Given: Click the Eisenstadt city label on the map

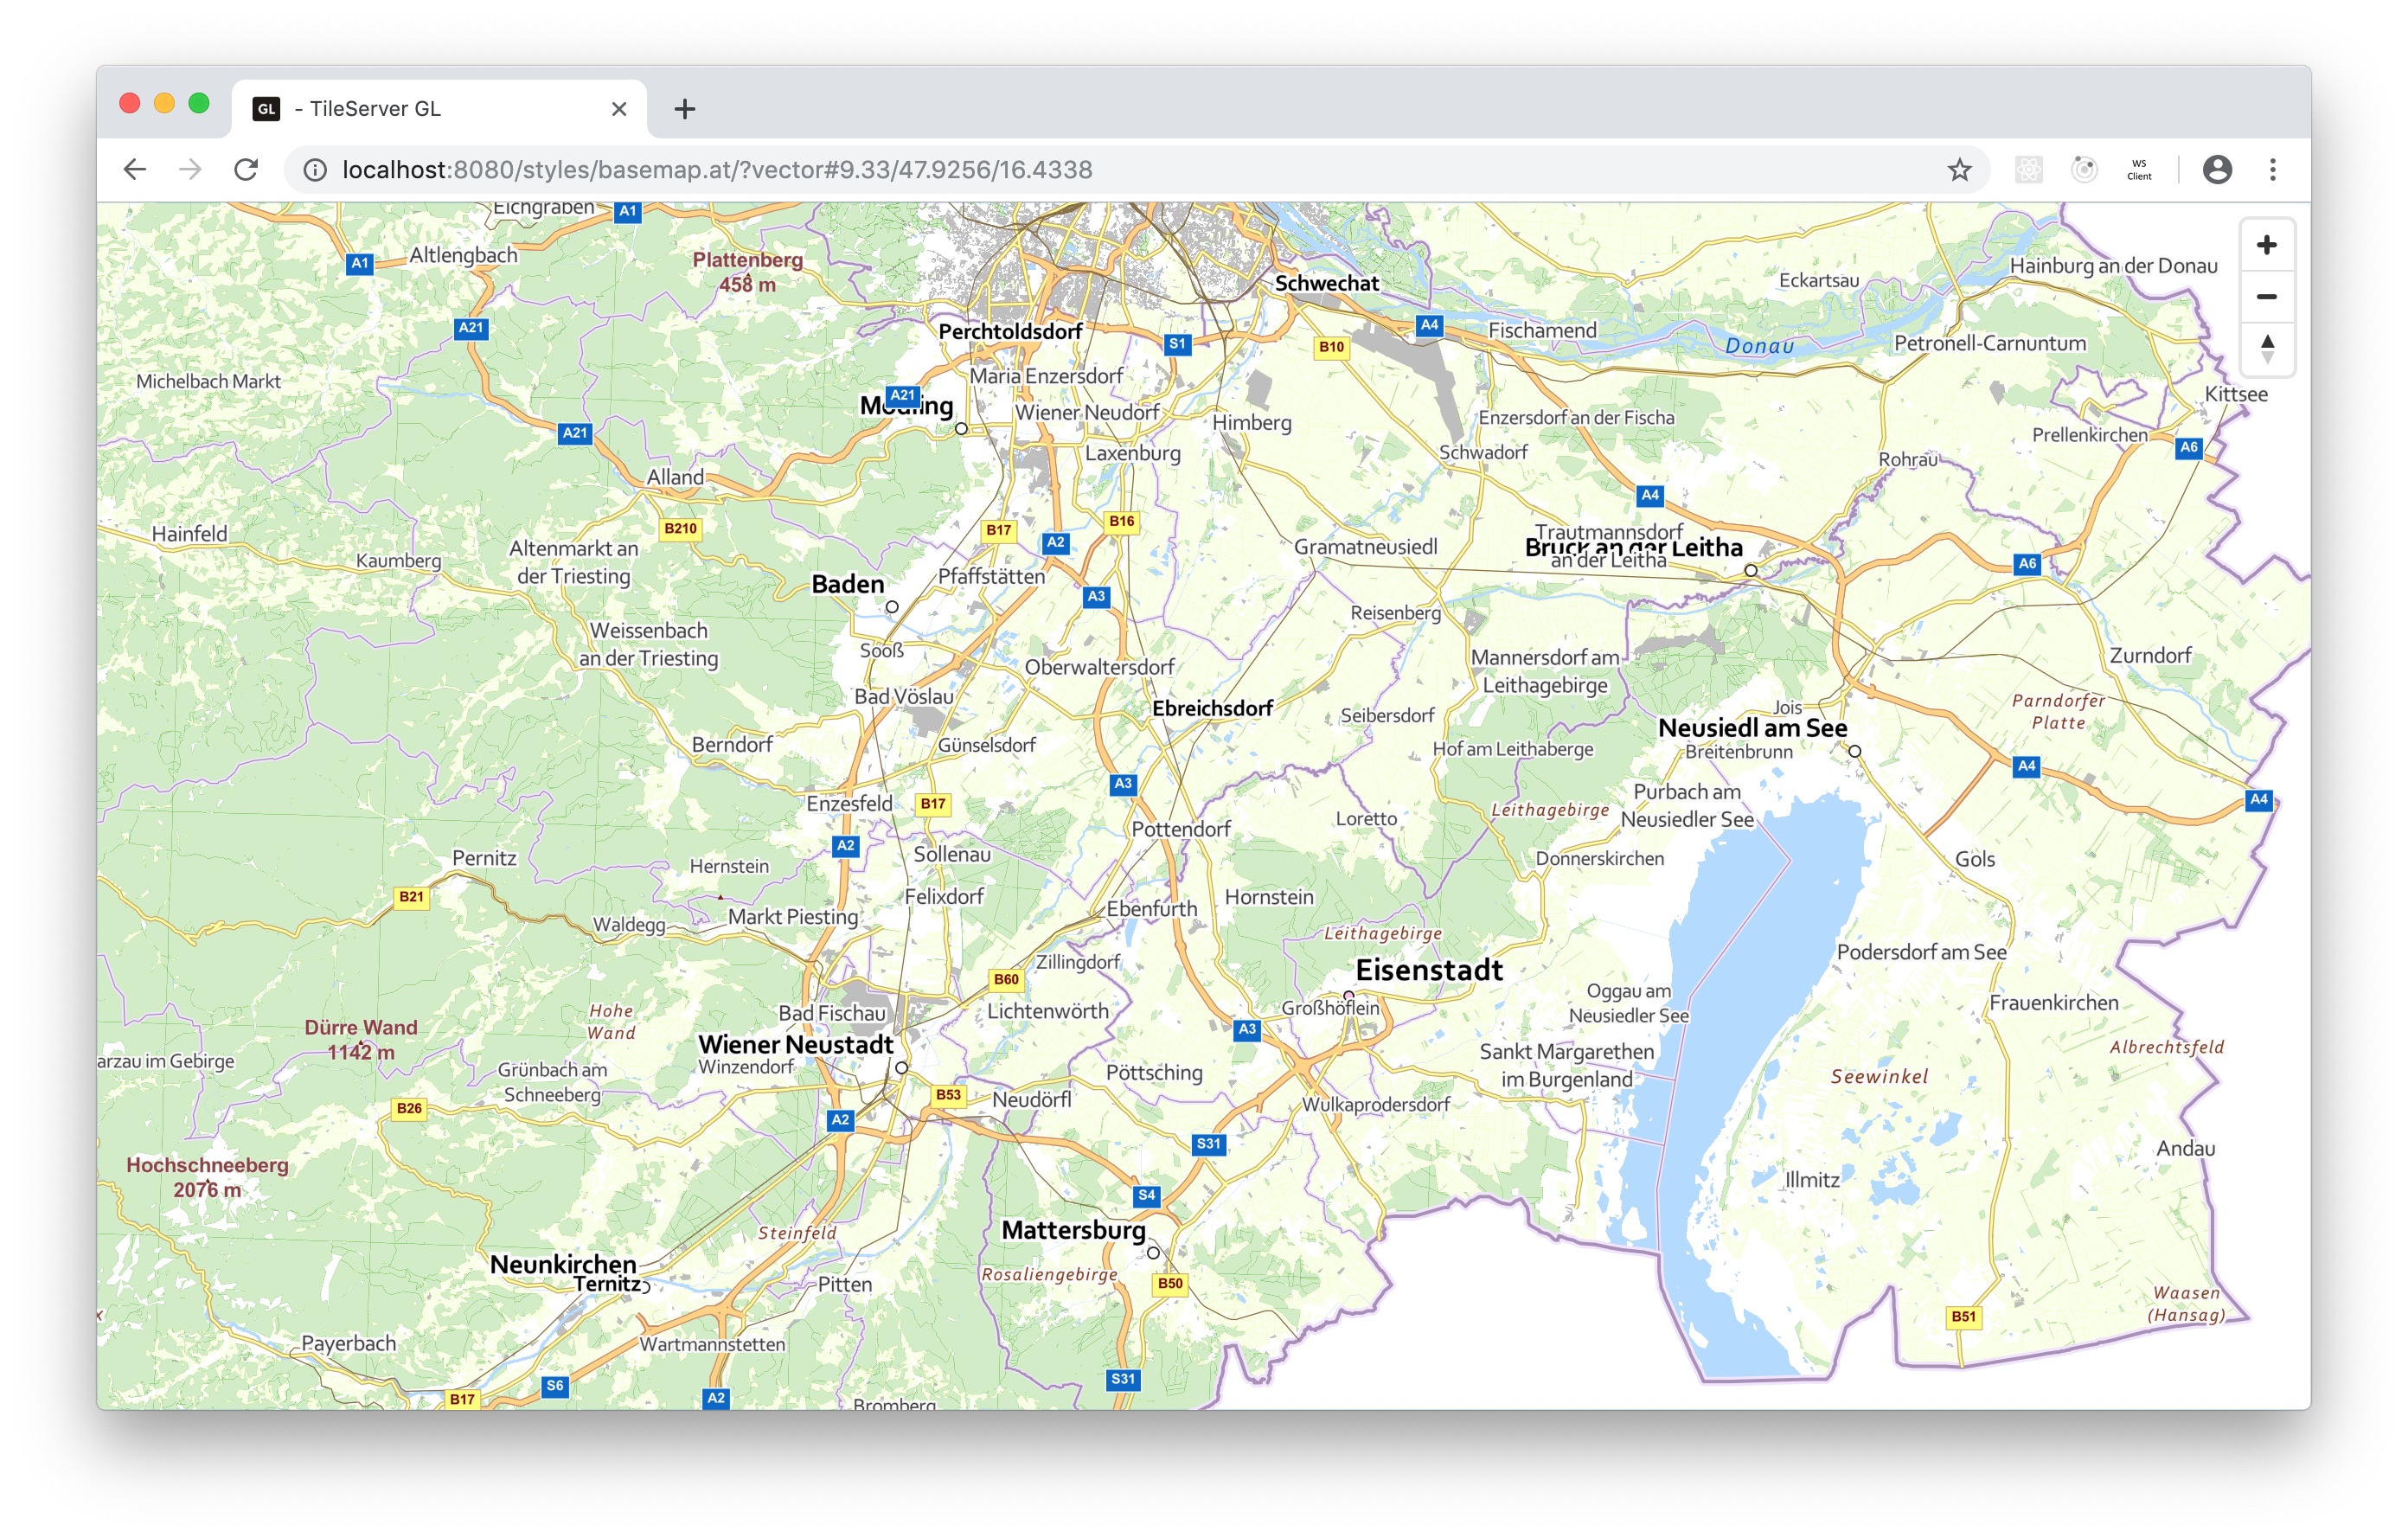Looking at the screenshot, I should pos(1428,970).
